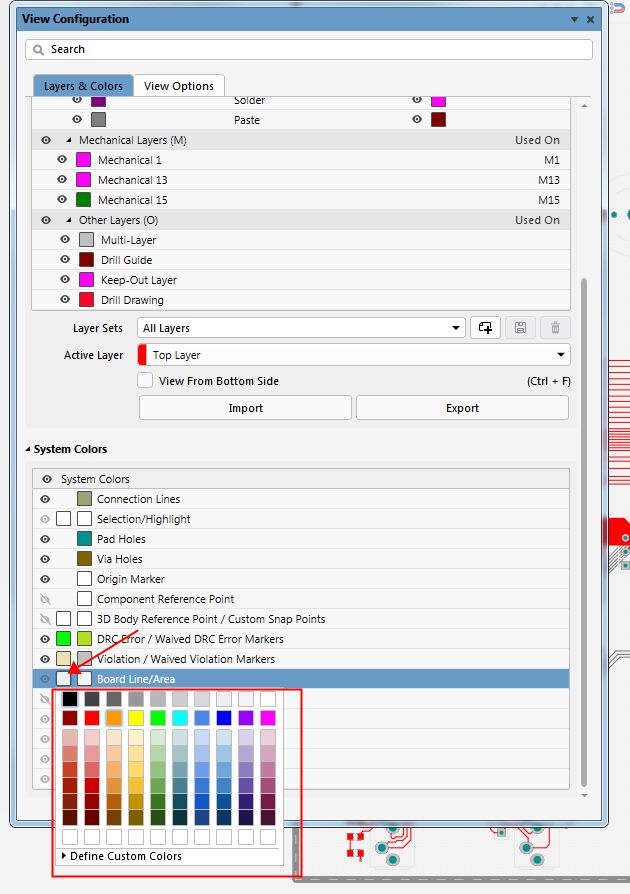Create a new layer set icon
The width and height of the screenshot is (630, 894).
pos(485,328)
